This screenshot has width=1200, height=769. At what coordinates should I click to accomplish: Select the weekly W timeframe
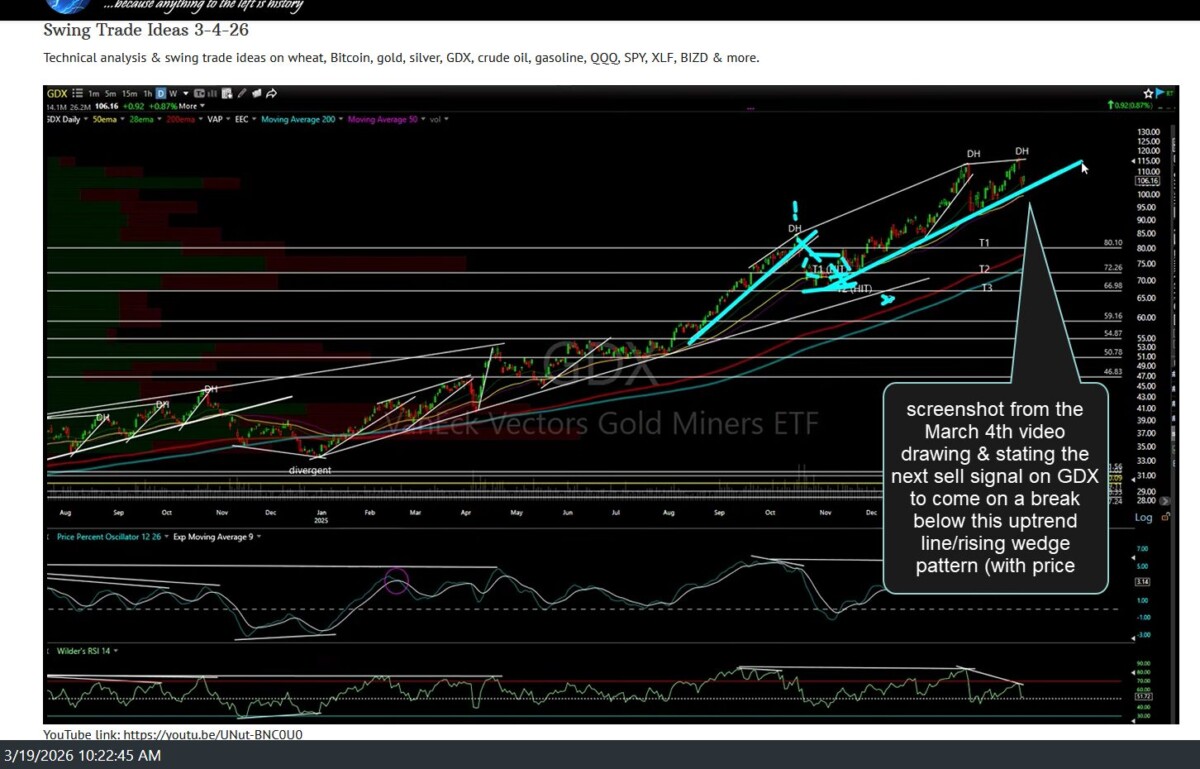[x=173, y=93]
